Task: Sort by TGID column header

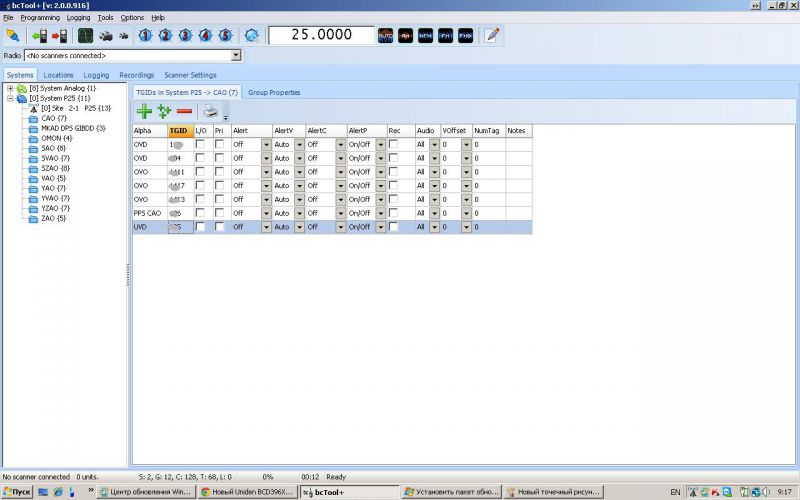Action: point(181,131)
